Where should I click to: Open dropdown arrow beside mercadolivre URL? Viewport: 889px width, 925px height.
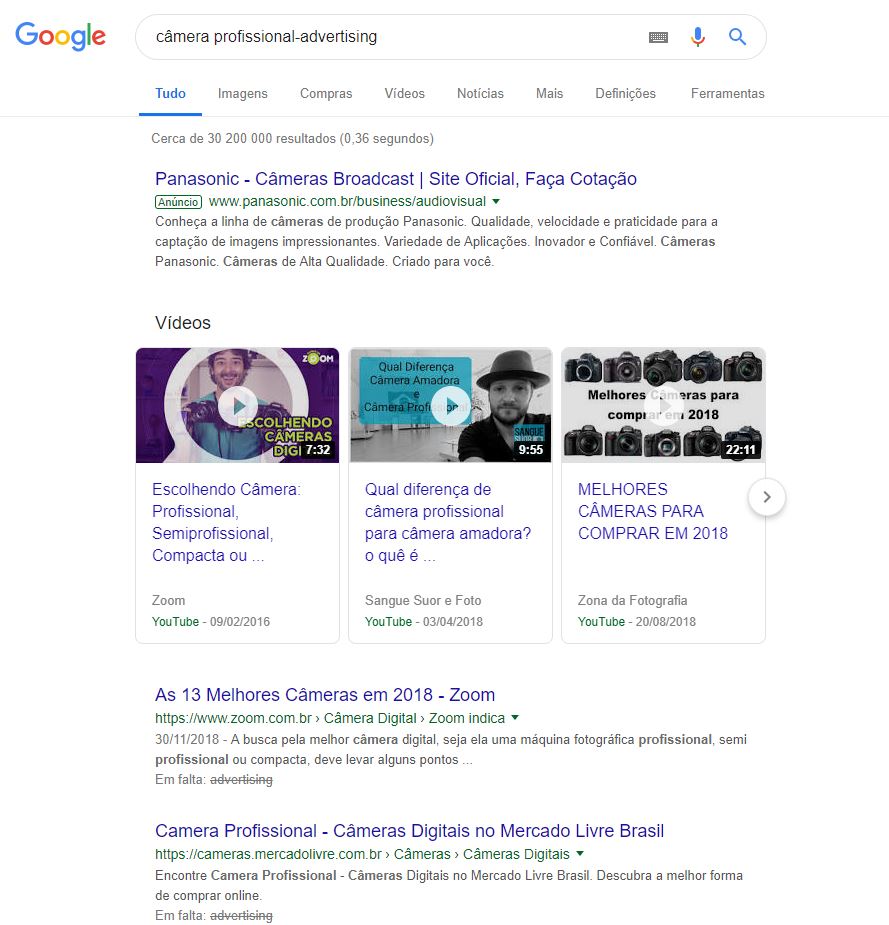pos(580,854)
